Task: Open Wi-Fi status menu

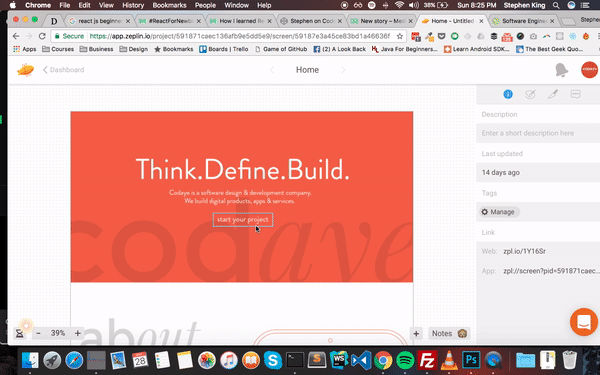Action: click(x=399, y=5)
